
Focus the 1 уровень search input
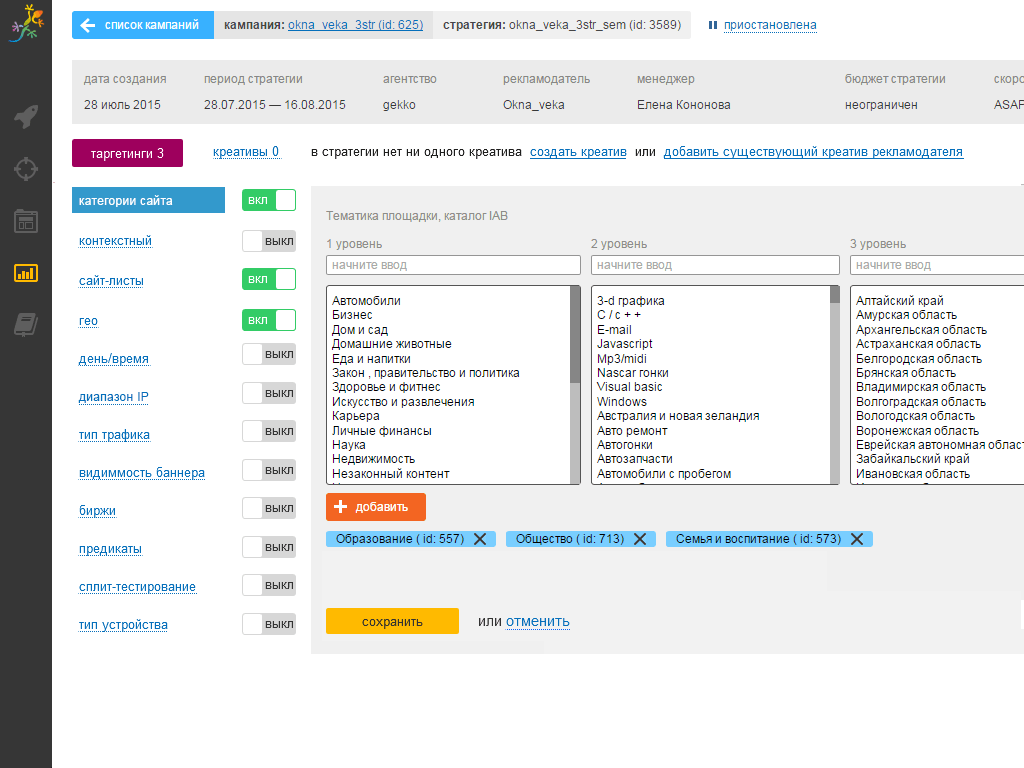point(453,265)
